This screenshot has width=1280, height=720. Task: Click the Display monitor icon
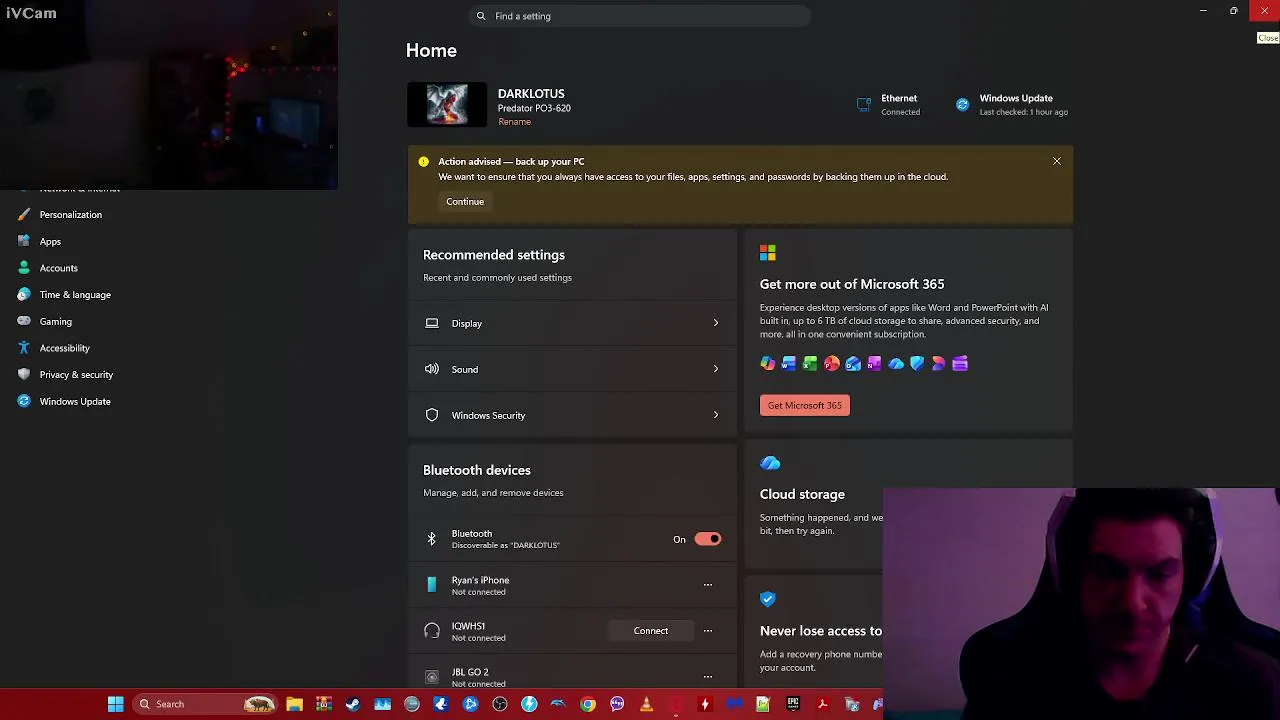pos(432,323)
